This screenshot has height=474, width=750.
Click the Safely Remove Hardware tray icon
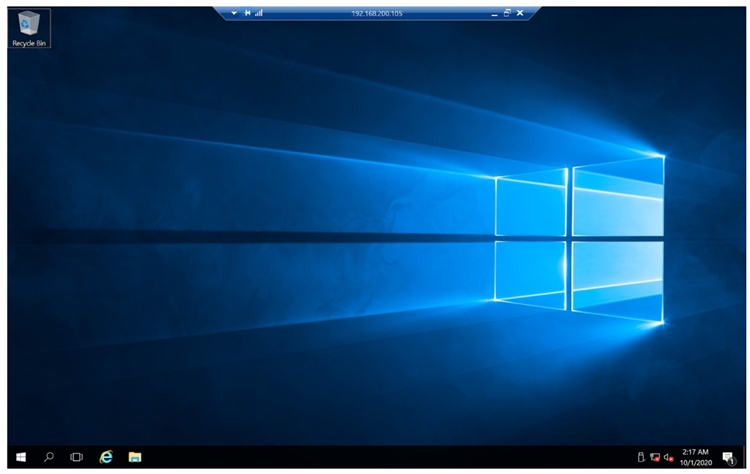coord(641,457)
